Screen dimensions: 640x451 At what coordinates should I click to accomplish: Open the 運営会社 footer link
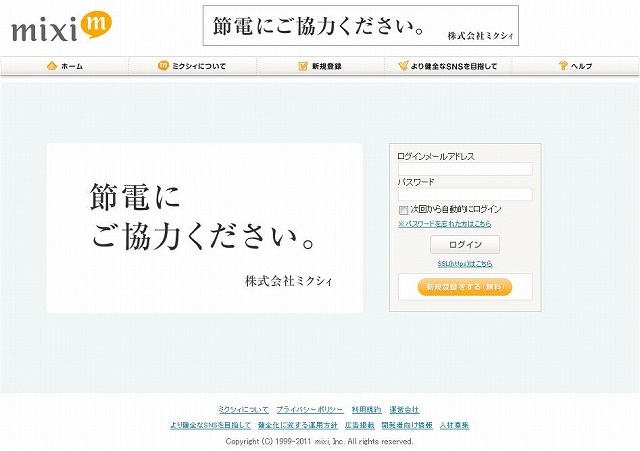tap(404, 409)
